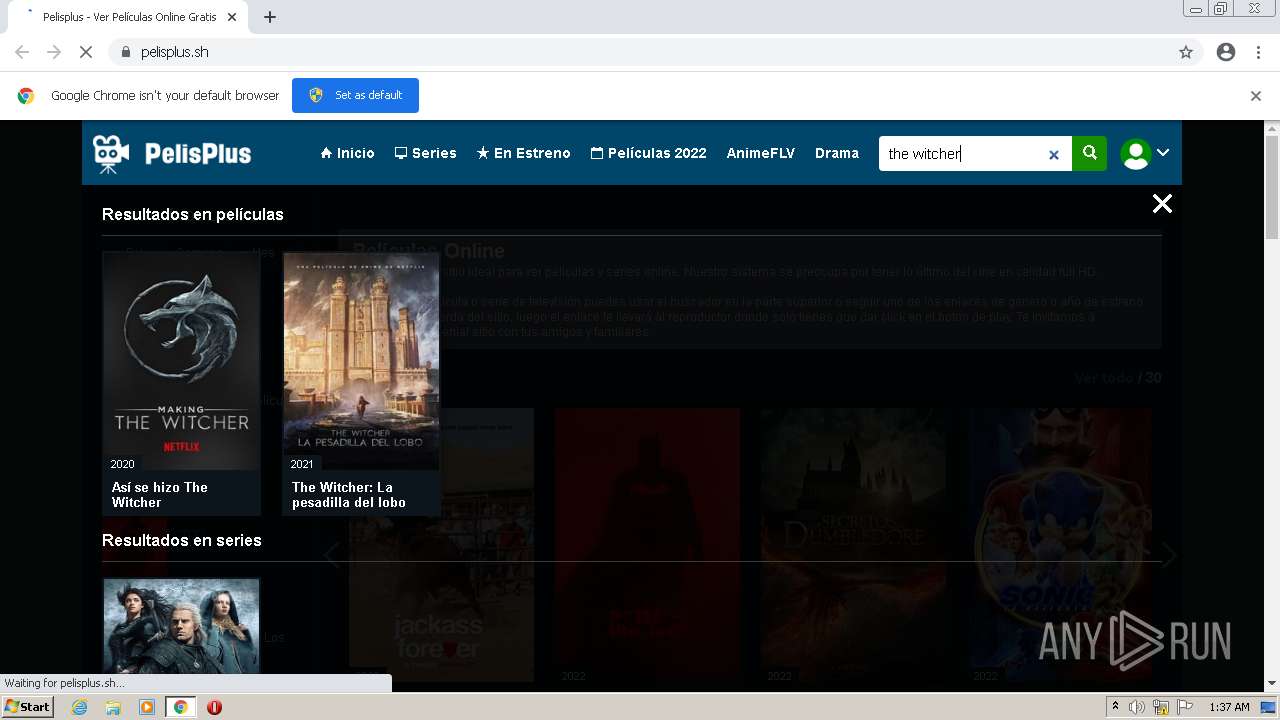Stop page loading with X button

[86, 52]
